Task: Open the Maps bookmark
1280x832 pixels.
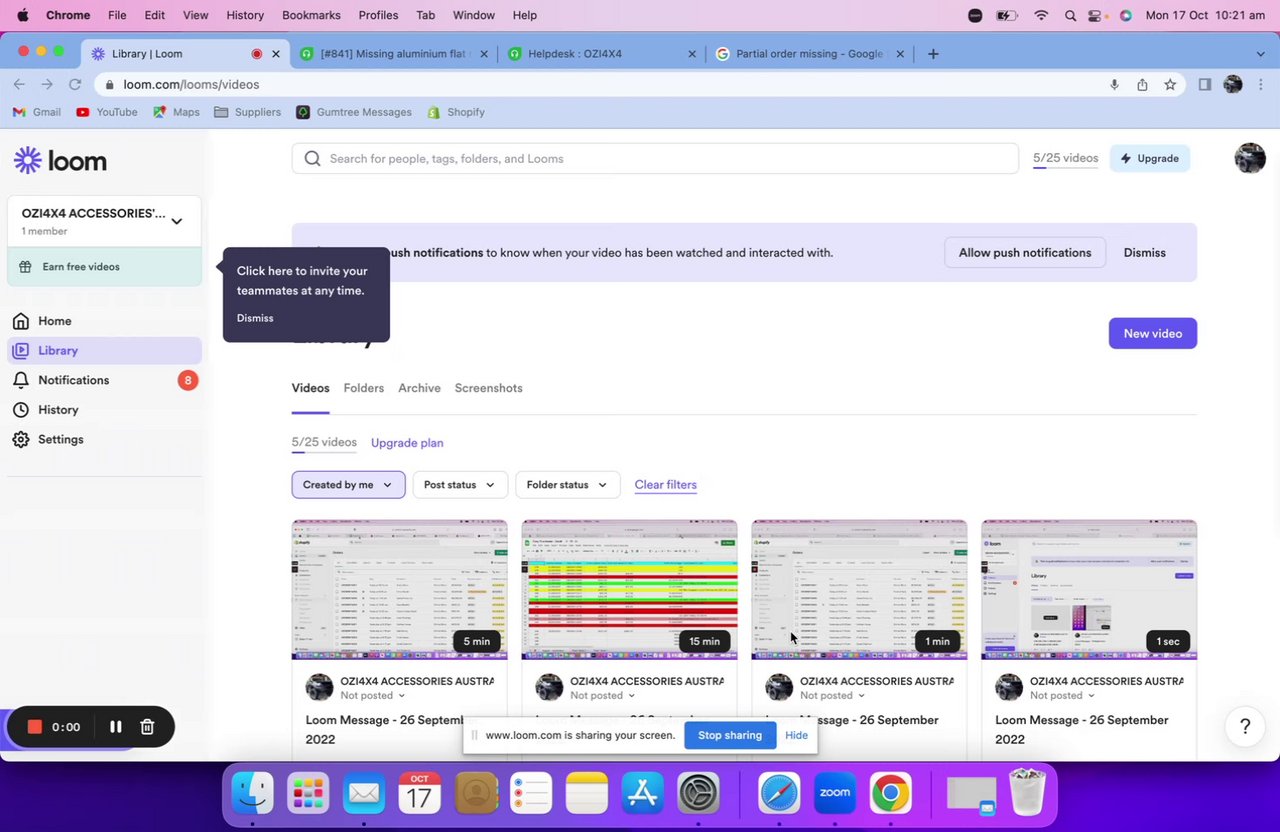Action: [x=176, y=112]
